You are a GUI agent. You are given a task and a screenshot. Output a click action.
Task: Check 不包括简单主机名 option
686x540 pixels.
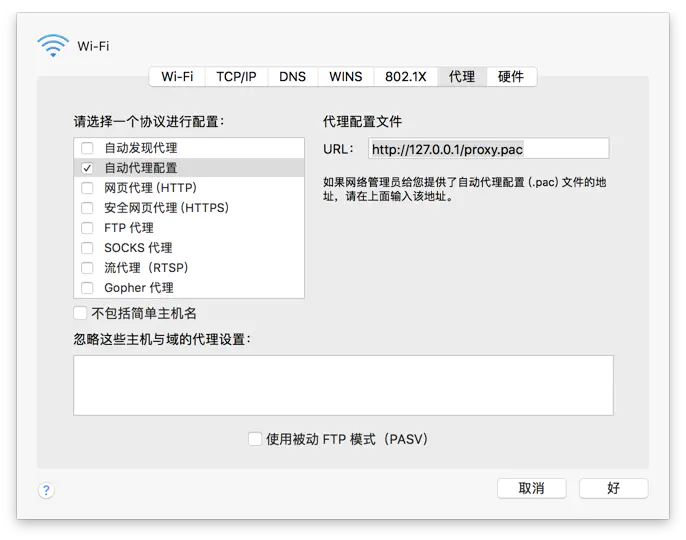[x=80, y=313]
